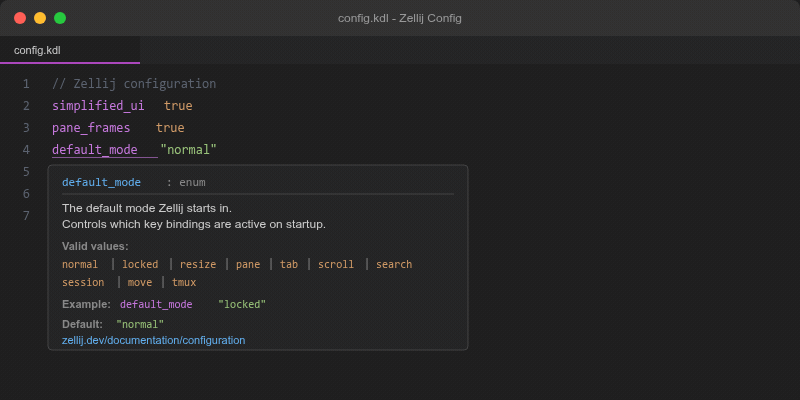Switch to the config.kdl tab
Image resolution: width=800 pixels, height=400 pixels.
point(70,50)
